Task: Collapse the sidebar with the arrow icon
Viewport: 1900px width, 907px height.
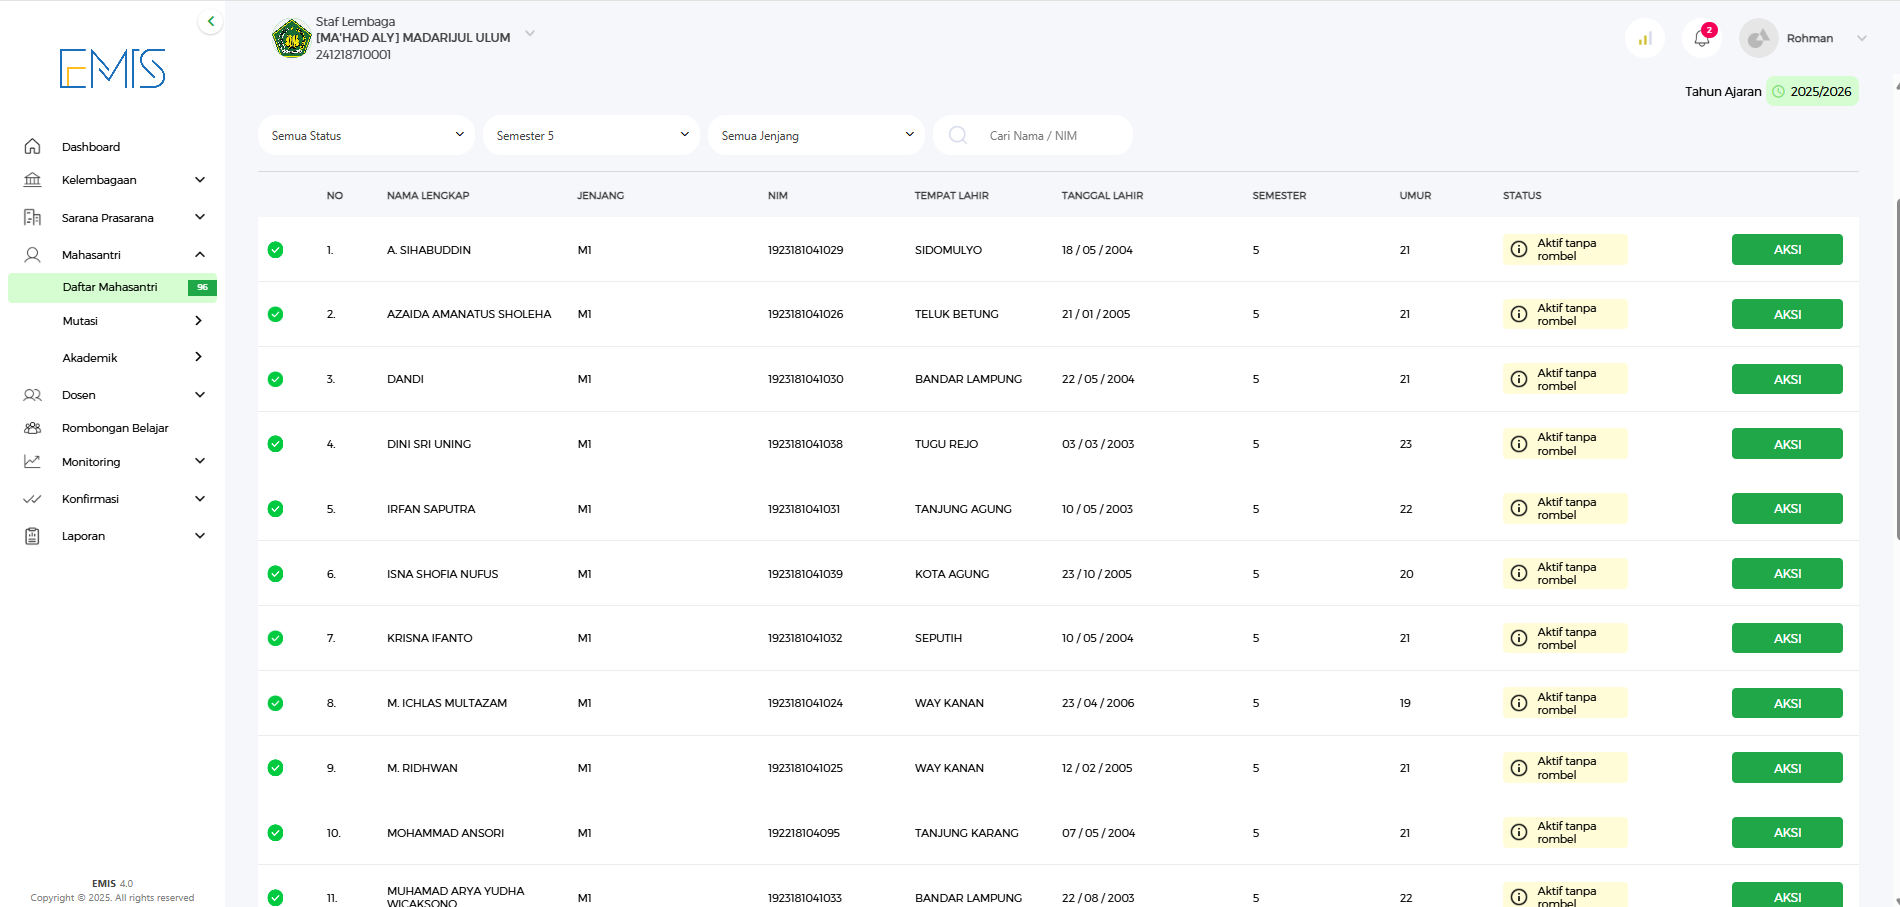Action: 210,21
